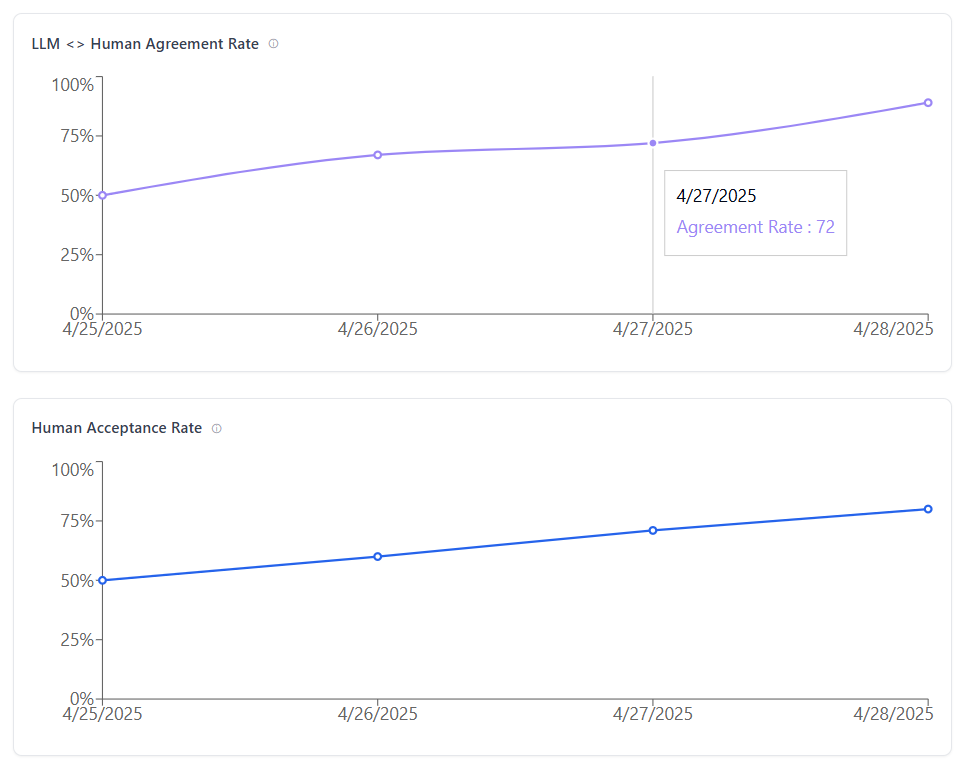
Task: Select the 4/28/2025 point on agreement chart
Action: point(926,102)
